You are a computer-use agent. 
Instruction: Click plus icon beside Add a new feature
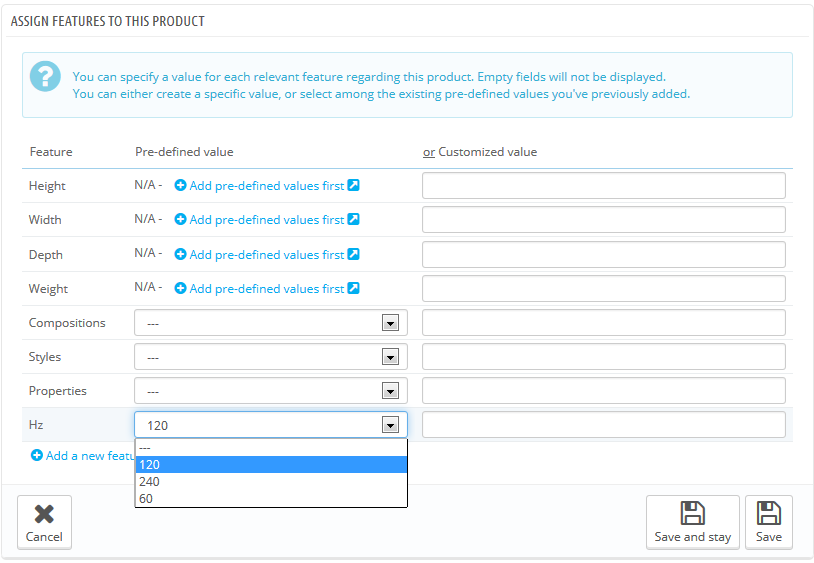(x=37, y=455)
